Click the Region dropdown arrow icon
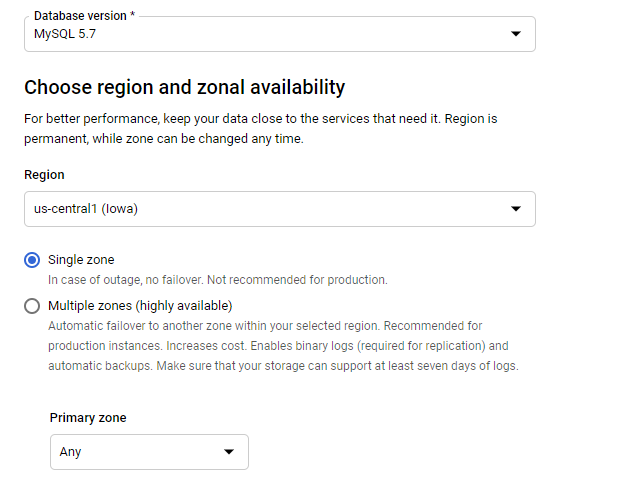The height and width of the screenshot is (485, 624). coord(516,209)
